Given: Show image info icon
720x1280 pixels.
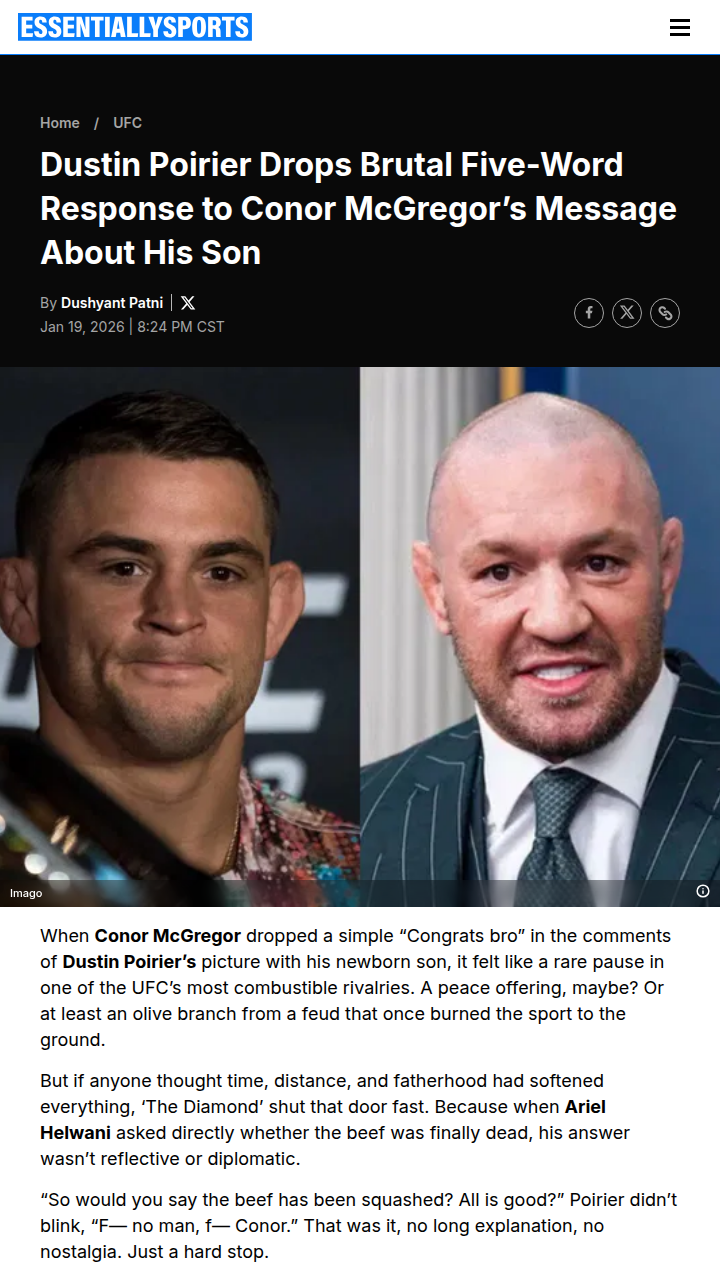Looking at the screenshot, I should click(703, 891).
